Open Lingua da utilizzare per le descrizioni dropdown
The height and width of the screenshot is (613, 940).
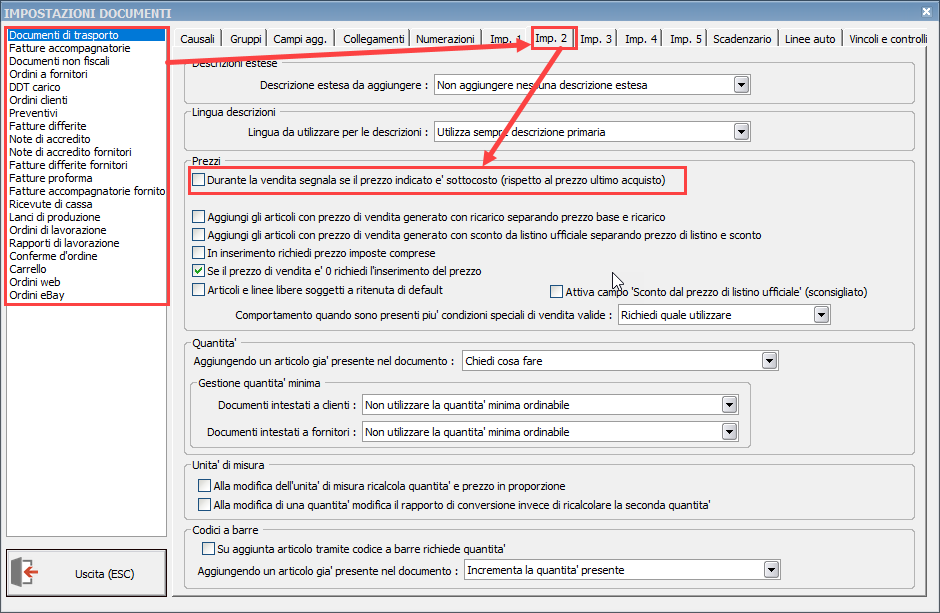742,132
